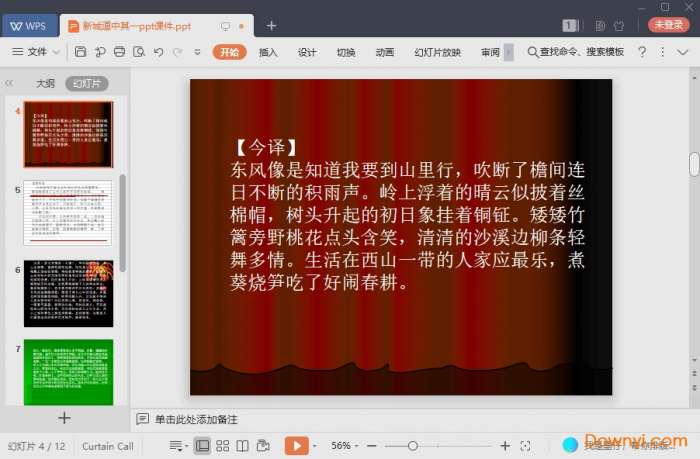Click the 幻灯片 4 / 12 status text
Image resolution: width=700 pixels, height=459 pixels.
(x=36, y=446)
